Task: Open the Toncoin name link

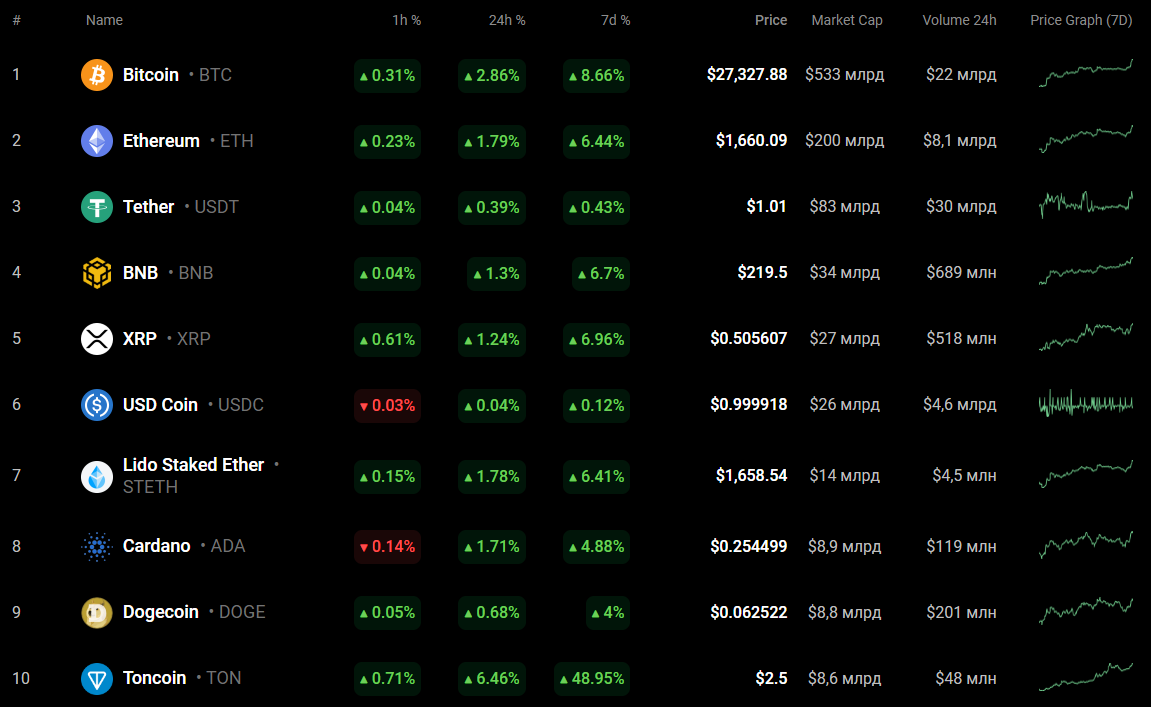Action: [154, 678]
